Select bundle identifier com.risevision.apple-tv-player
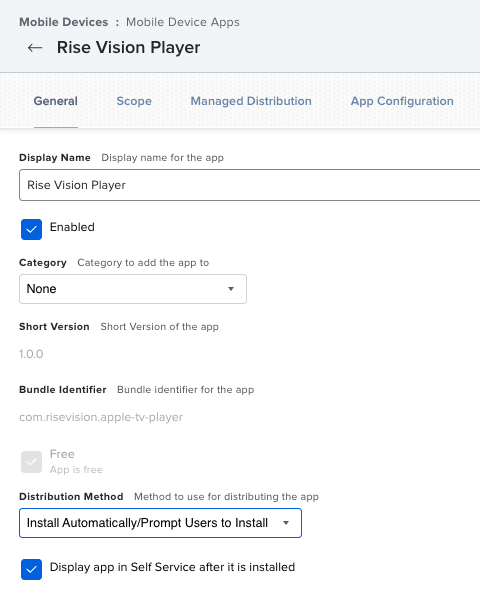 pyautogui.click(x=101, y=417)
